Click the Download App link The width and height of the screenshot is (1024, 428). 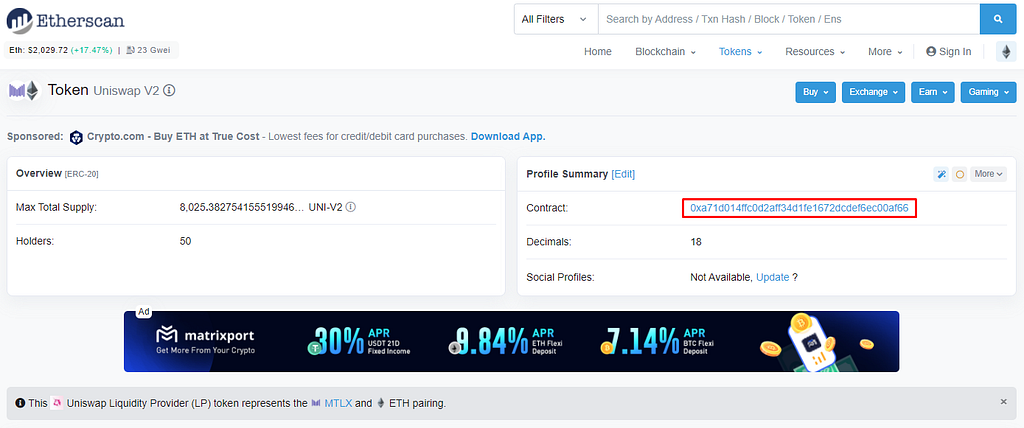(508, 137)
